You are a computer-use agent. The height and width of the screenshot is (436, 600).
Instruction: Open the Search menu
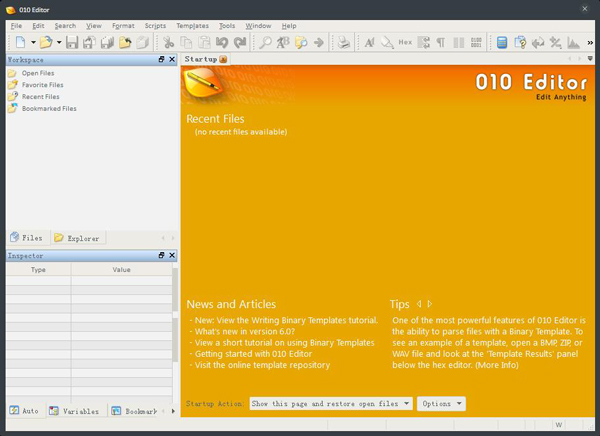[x=65, y=26]
